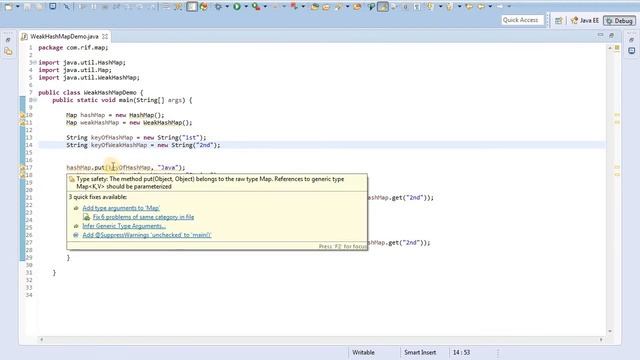Click the first overview ruler warning marker near line 10
Viewport: 640px width, 360px height.
pyautogui.click(x=617, y=115)
